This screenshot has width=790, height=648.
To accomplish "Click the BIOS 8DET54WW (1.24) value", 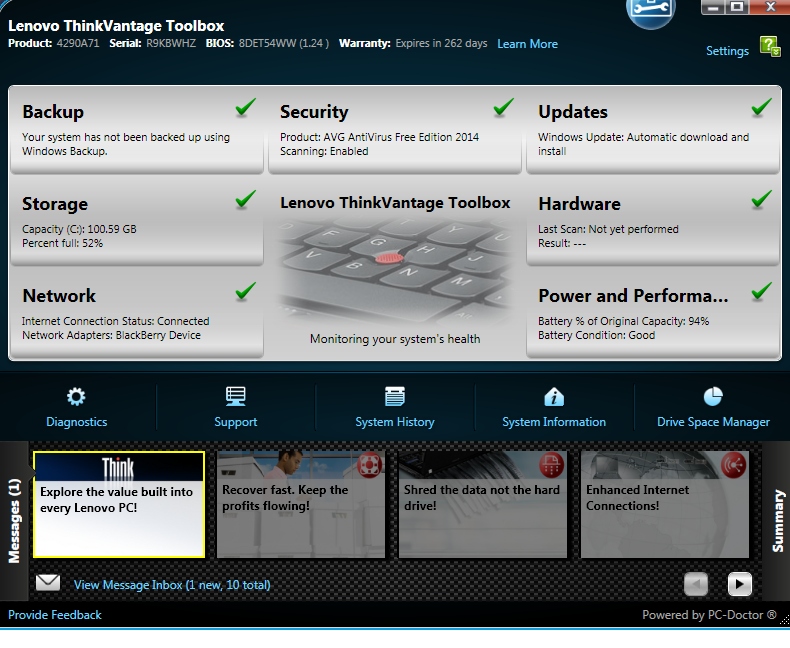I will [284, 43].
